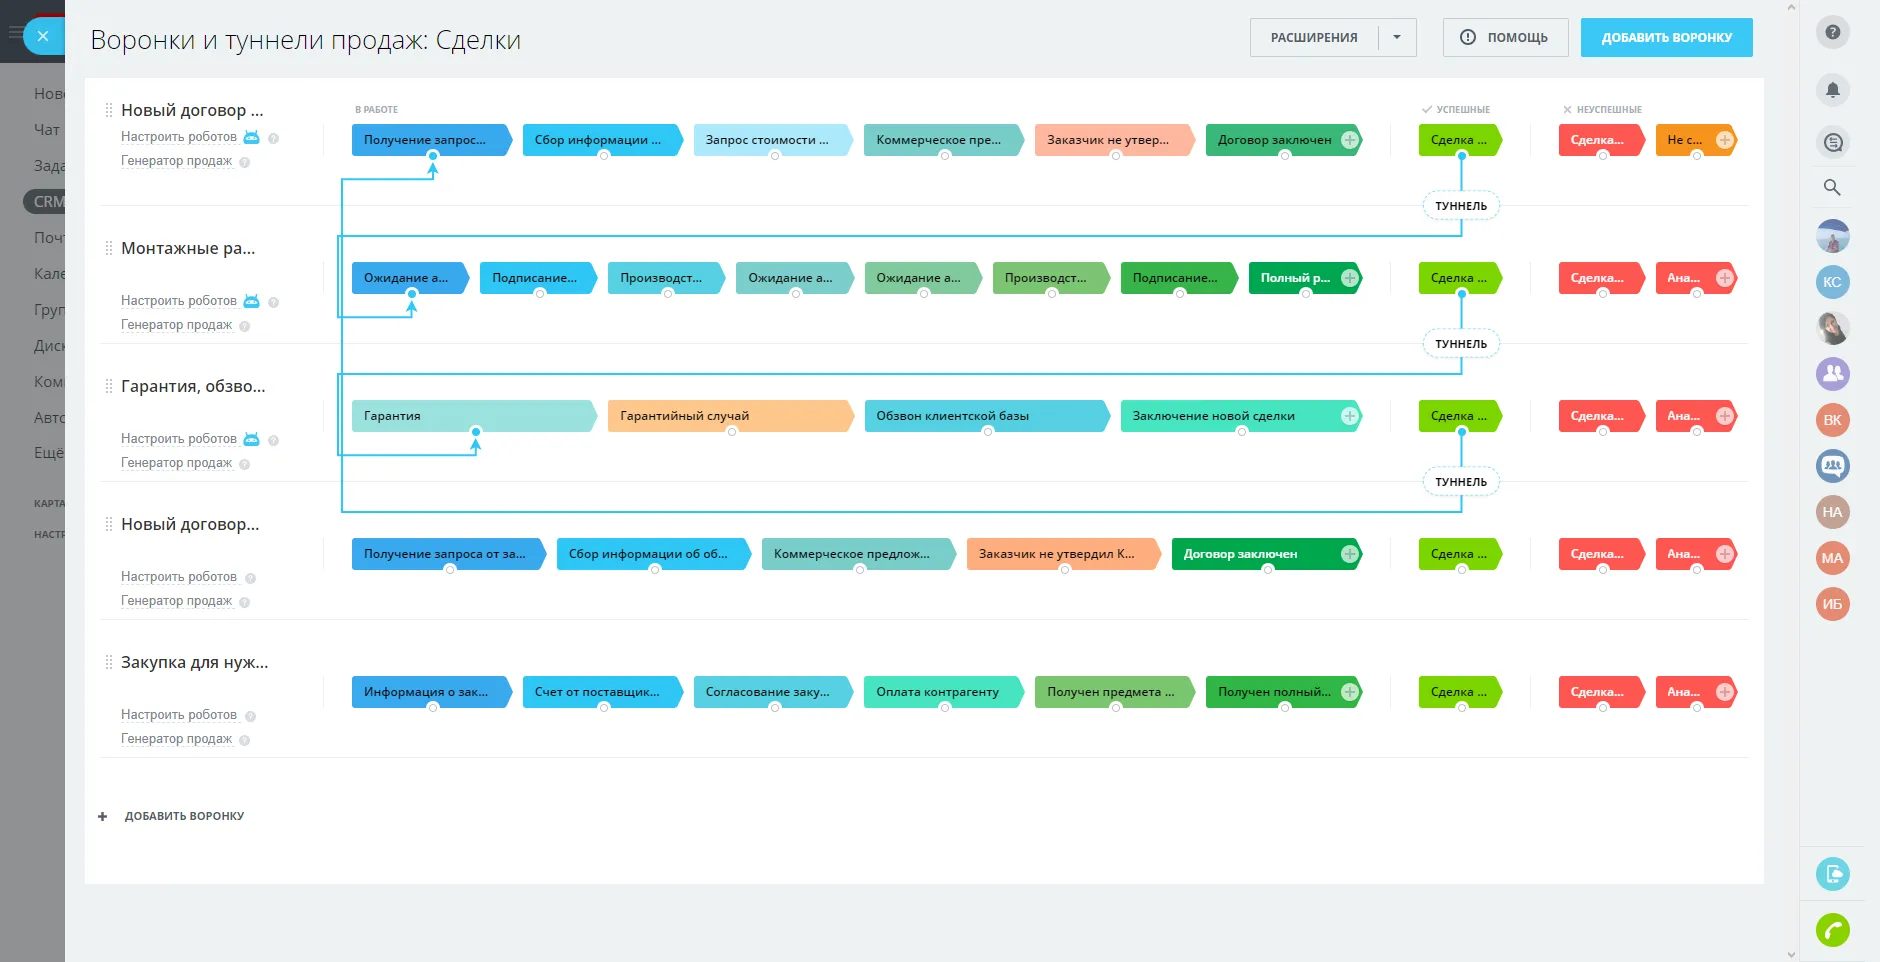Open the help question mark icon
This screenshot has height=962, width=1880.
coord(1832,32)
